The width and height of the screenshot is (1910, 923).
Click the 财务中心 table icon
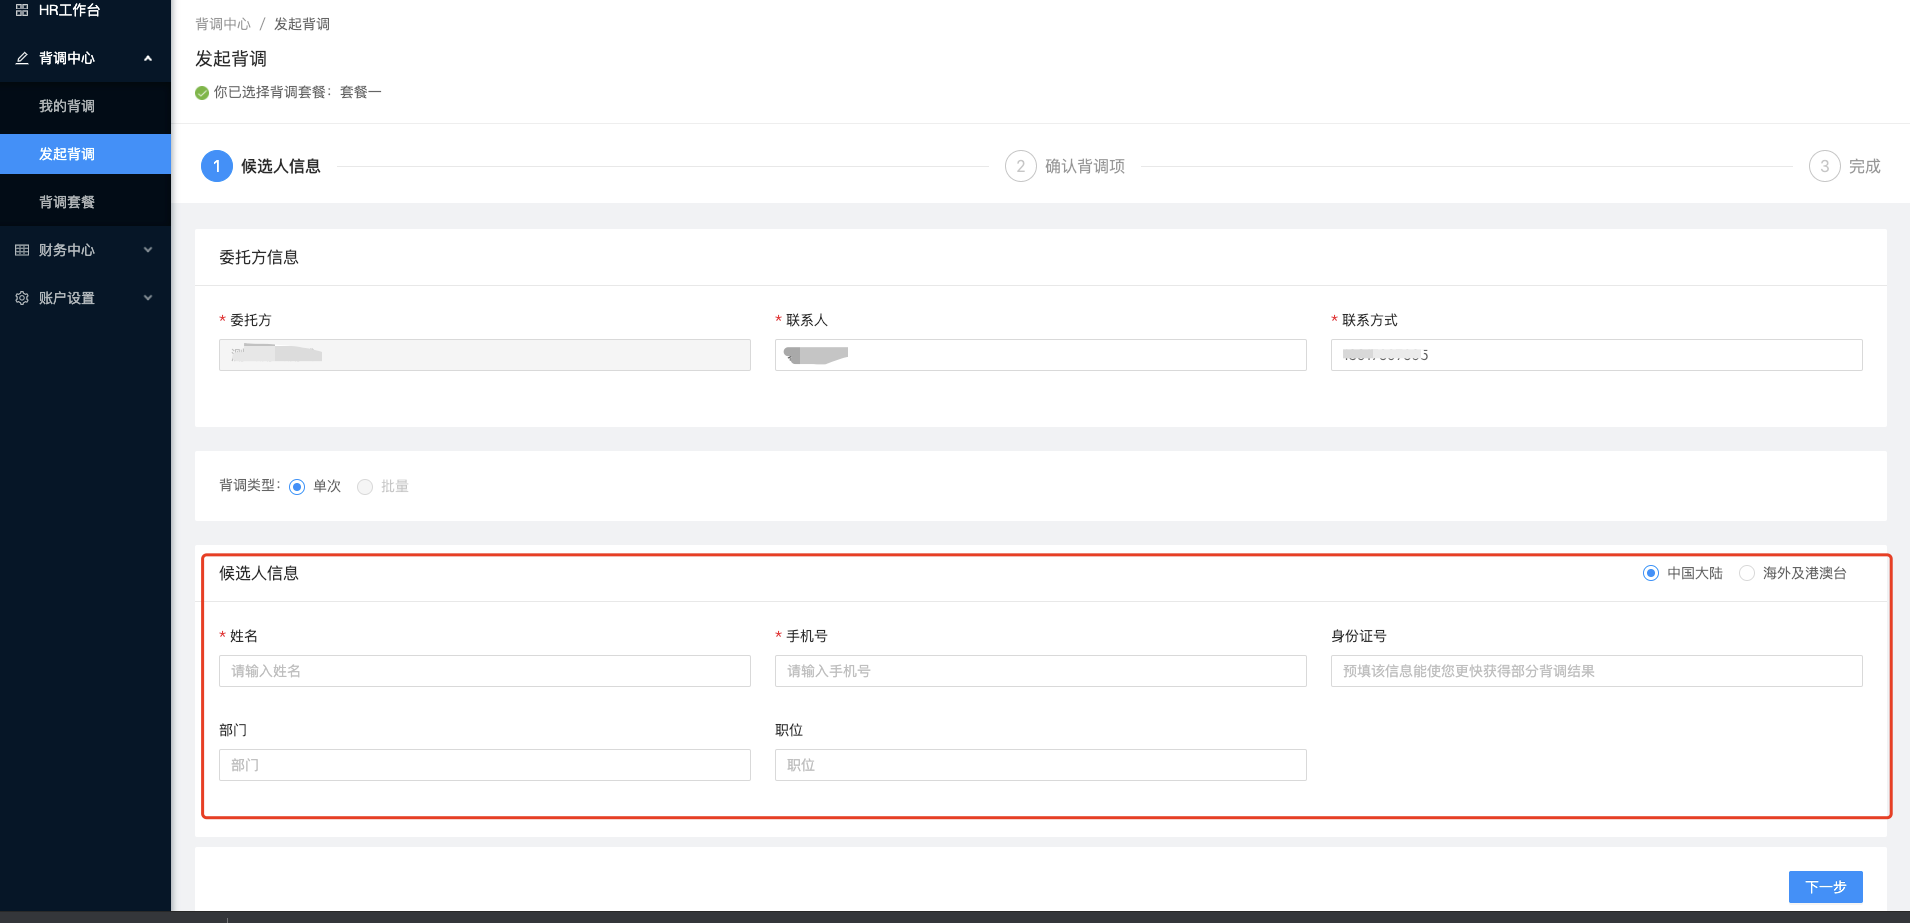pos(22,250)
